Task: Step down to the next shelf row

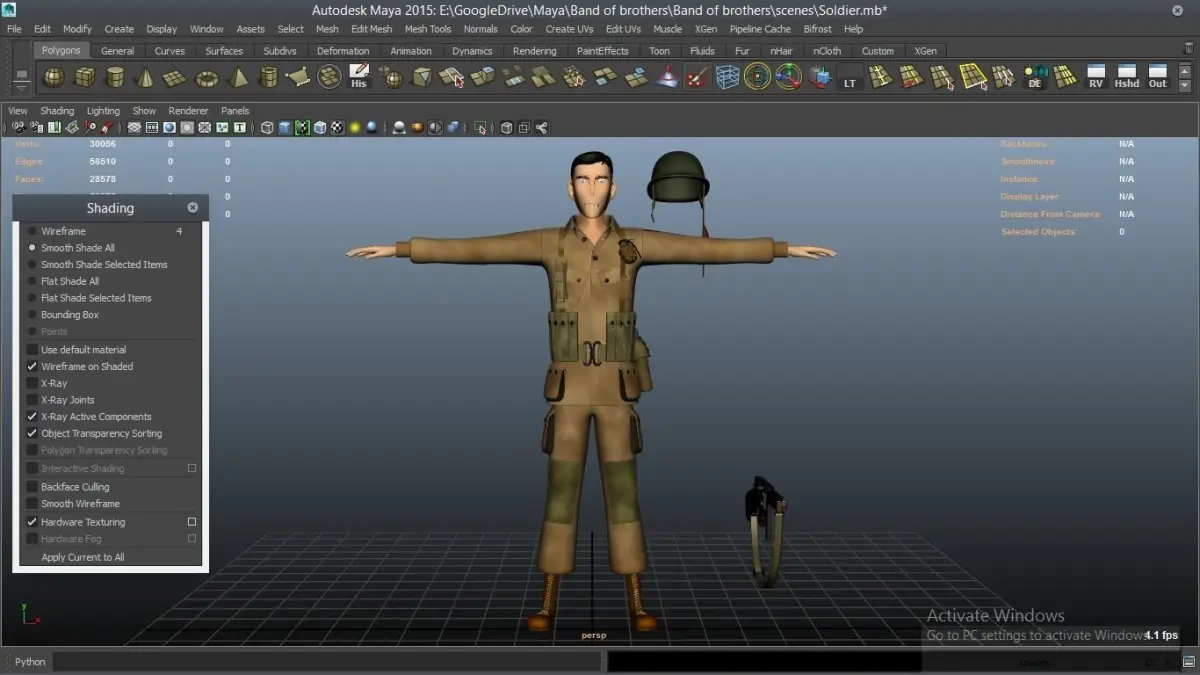Action: (1186, 86)
